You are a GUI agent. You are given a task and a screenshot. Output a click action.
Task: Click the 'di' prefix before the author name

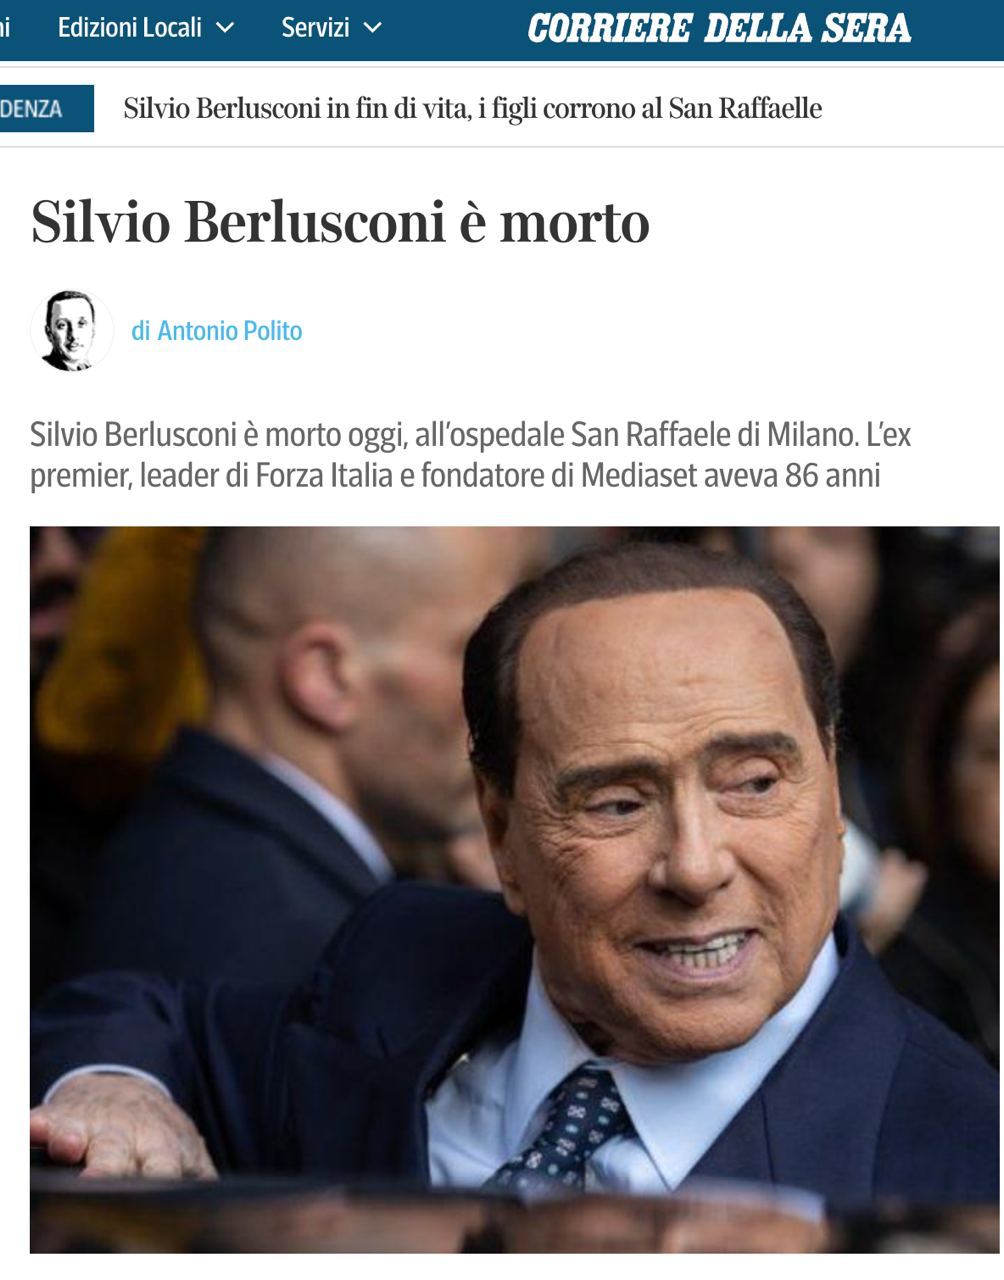pos(141,331)
